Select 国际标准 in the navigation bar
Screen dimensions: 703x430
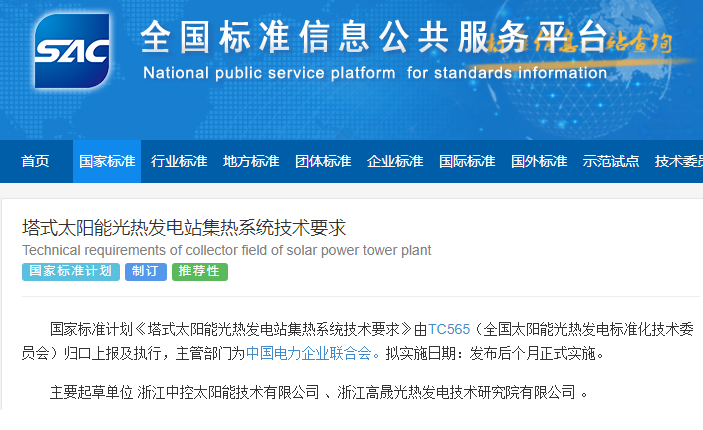tap(467, 161)
